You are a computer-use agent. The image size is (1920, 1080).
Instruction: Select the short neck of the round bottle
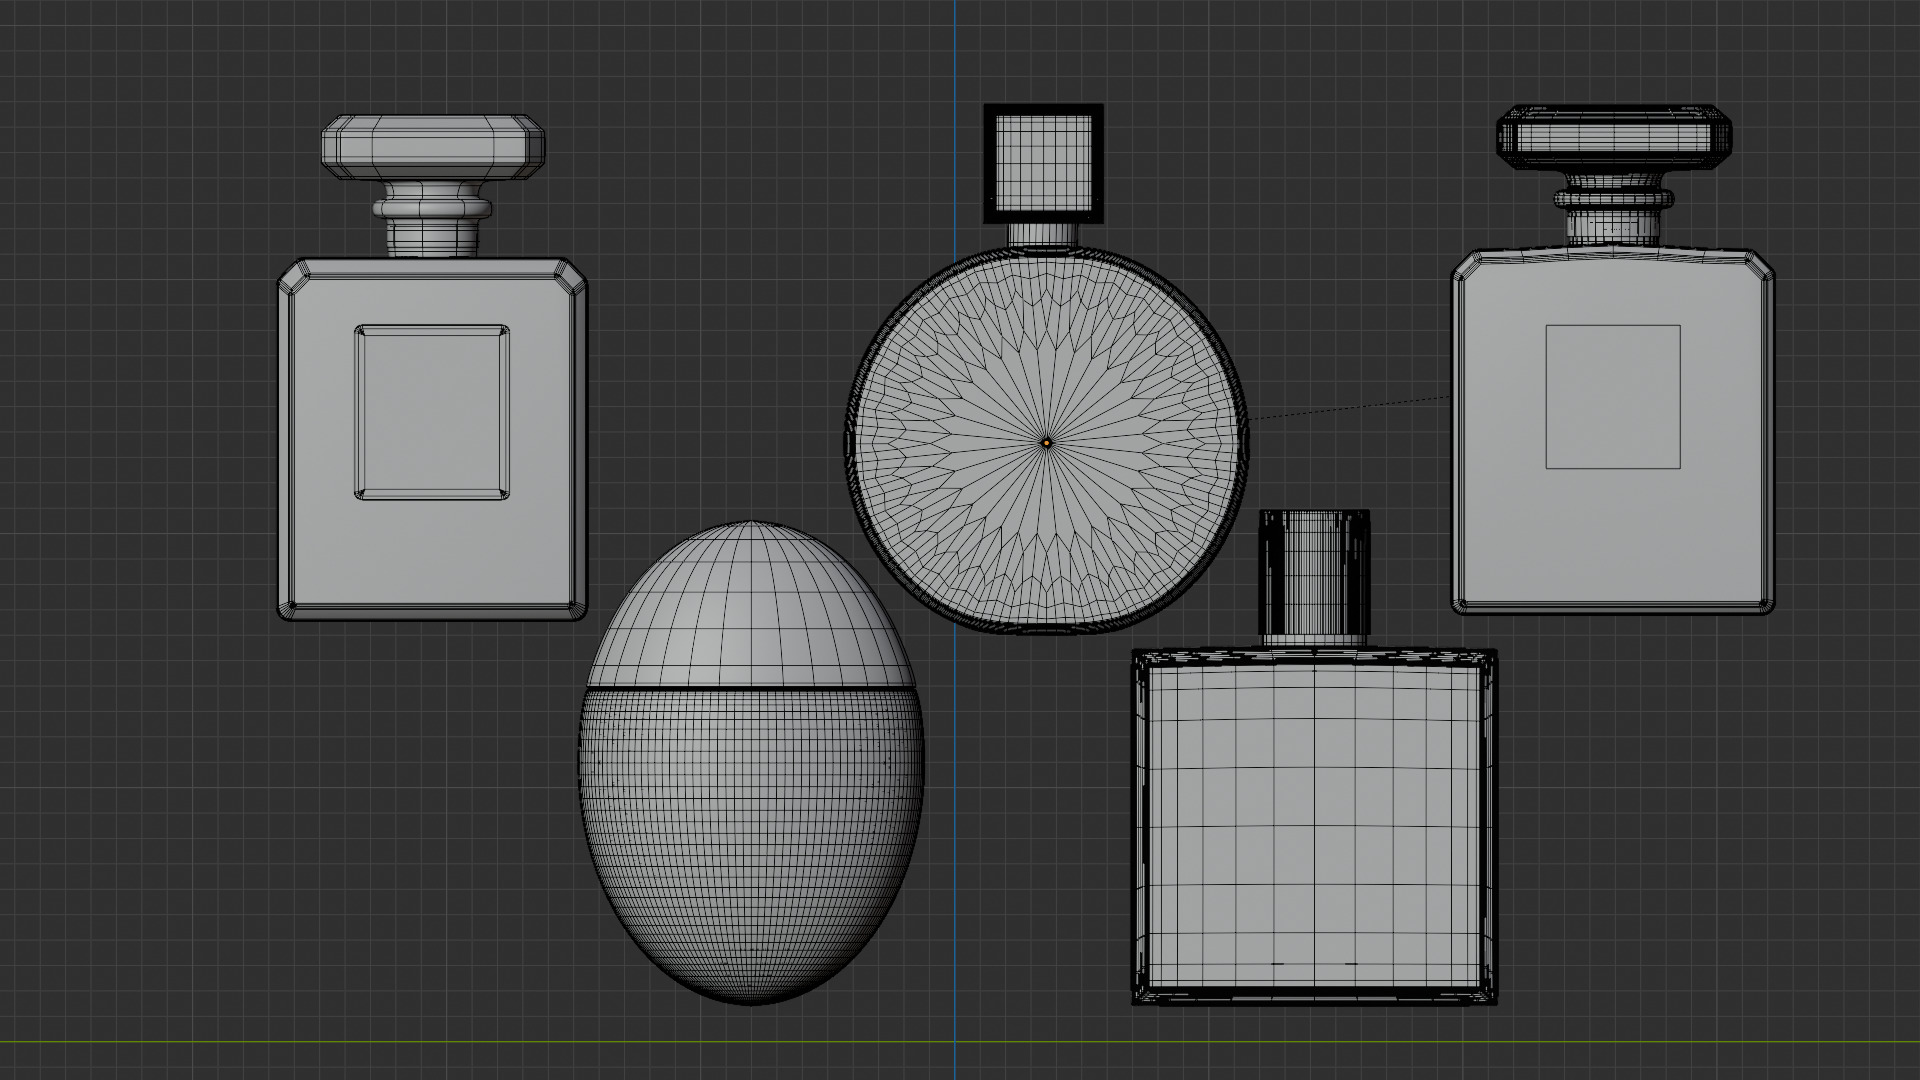(x=1044, y=235)
